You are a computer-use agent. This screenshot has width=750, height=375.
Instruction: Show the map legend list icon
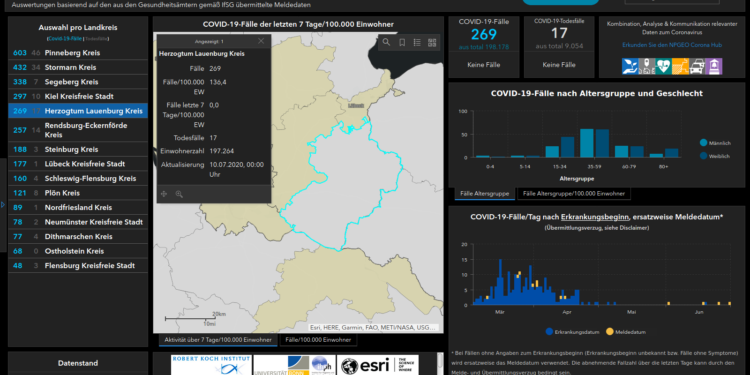pos(417,43)
